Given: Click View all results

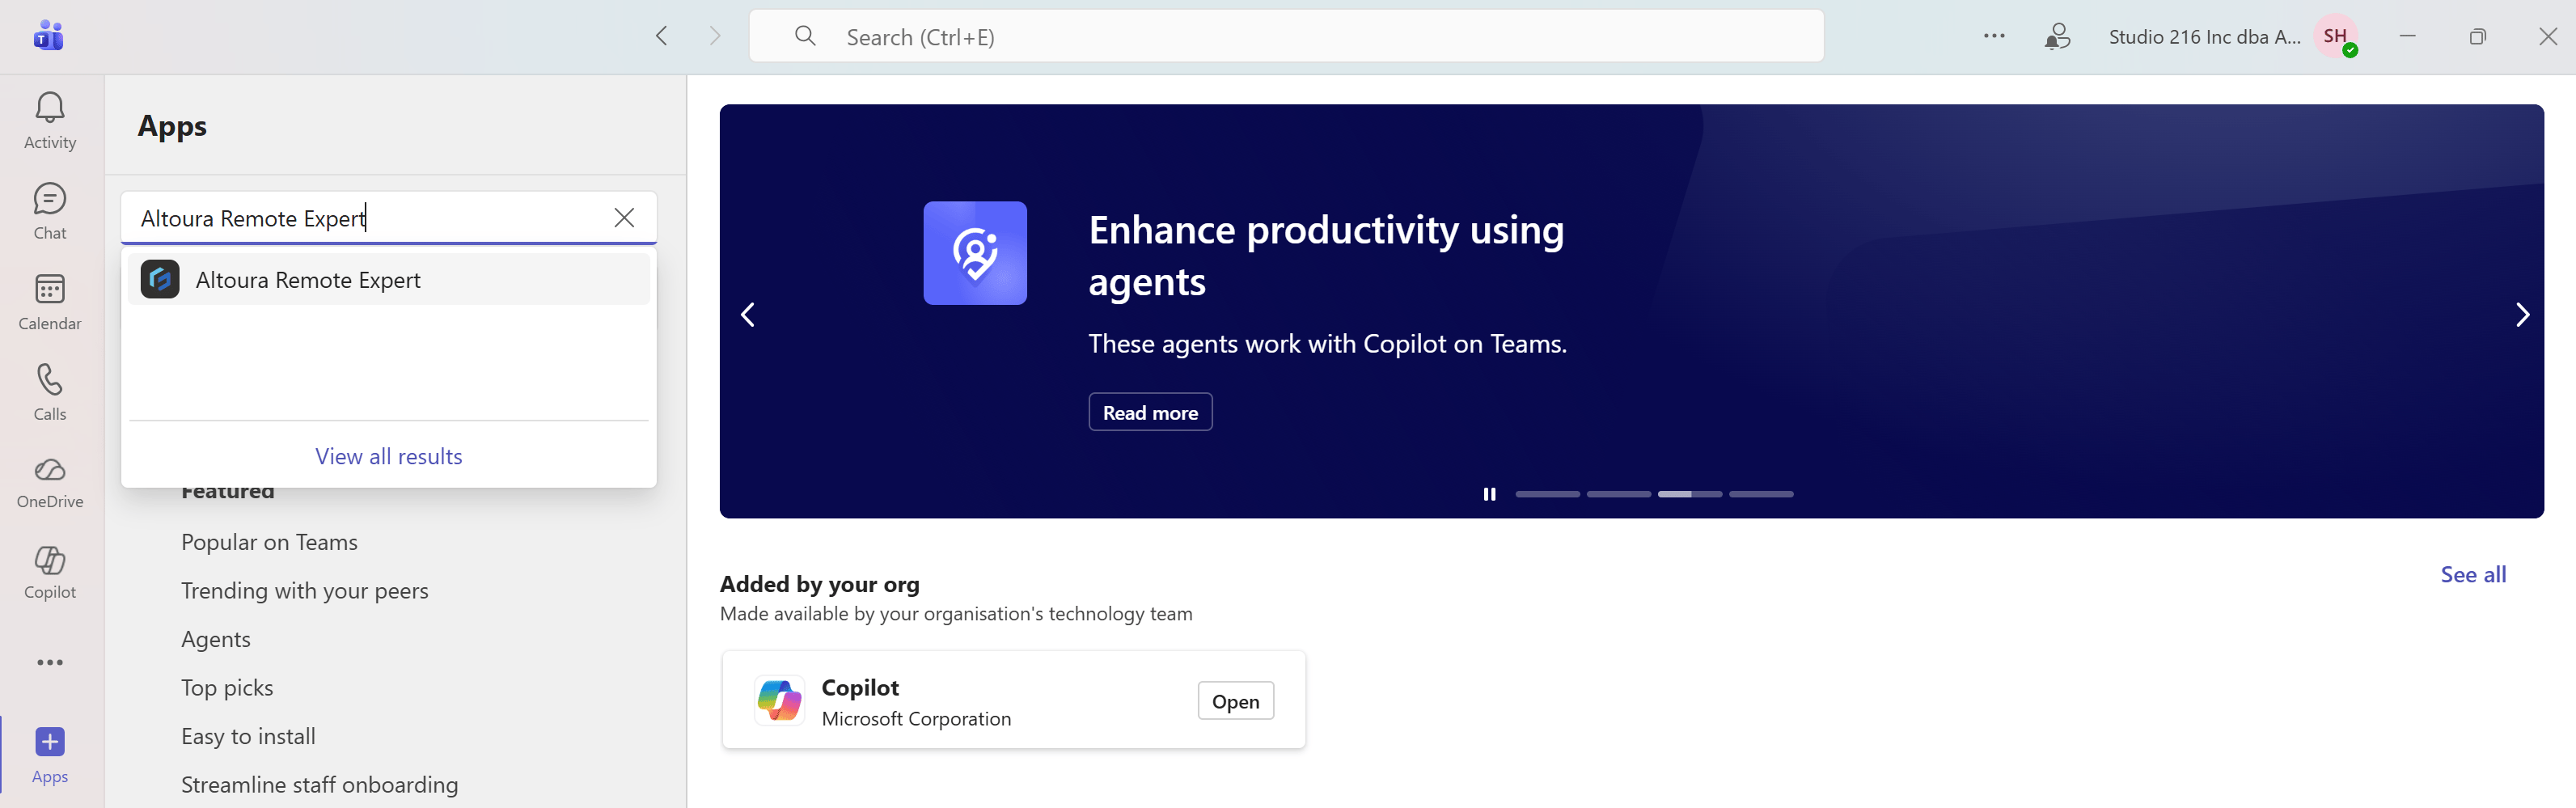Looking at the screenshot, I should [x=388, y=456].
